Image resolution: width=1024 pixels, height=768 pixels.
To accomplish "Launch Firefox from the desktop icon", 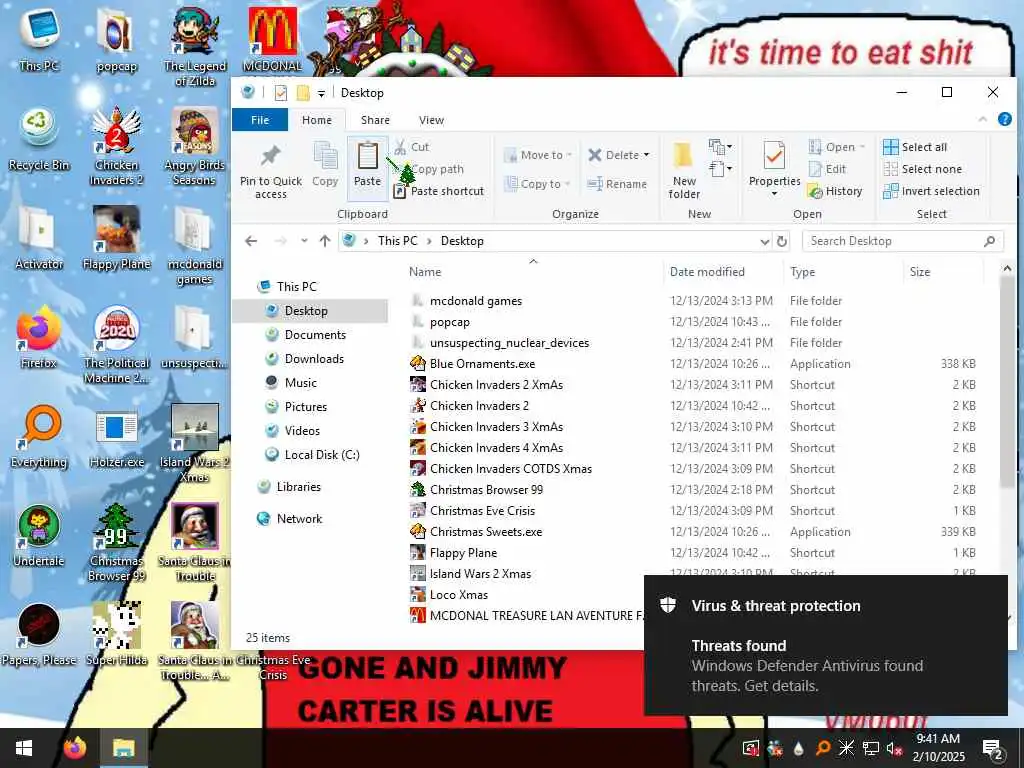I will pyautogui.click(x=39, y=336).
